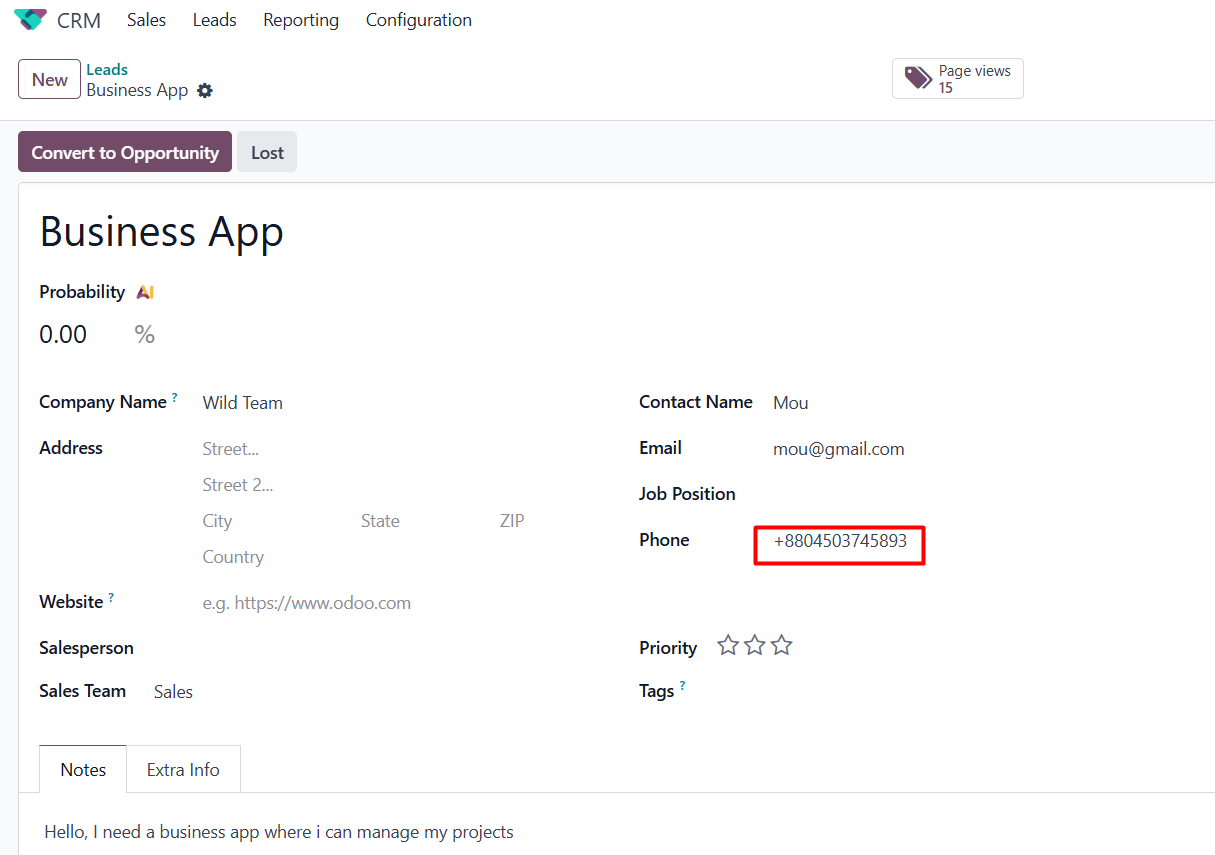Go back to Leads breadcrumb

click(x=107, y=69)
